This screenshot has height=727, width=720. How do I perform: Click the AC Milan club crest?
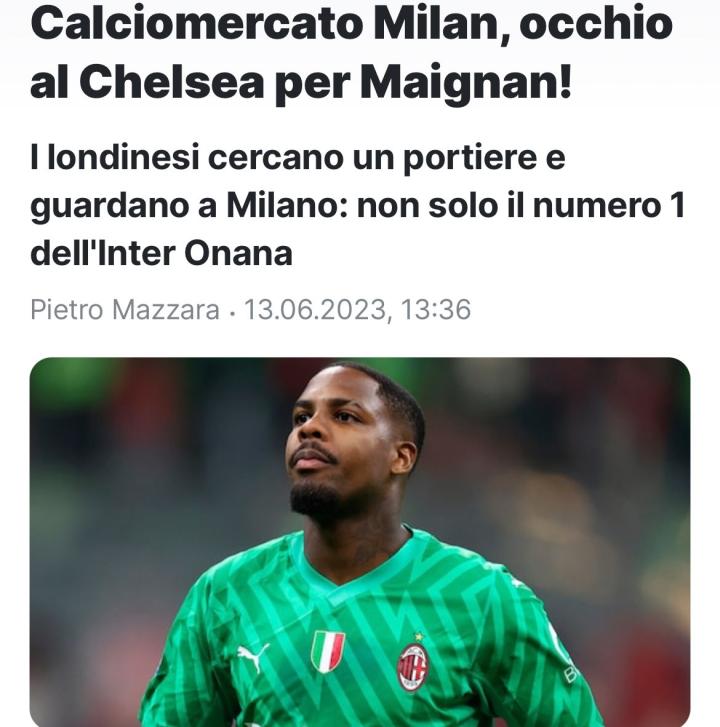(x=412, y=667)
